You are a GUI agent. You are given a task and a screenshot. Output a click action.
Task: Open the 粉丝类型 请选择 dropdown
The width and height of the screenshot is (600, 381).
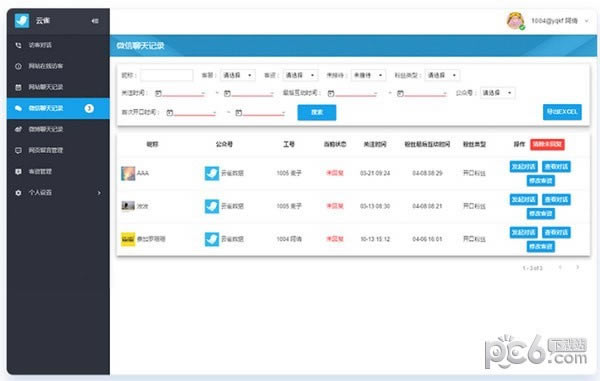(442, 75)
